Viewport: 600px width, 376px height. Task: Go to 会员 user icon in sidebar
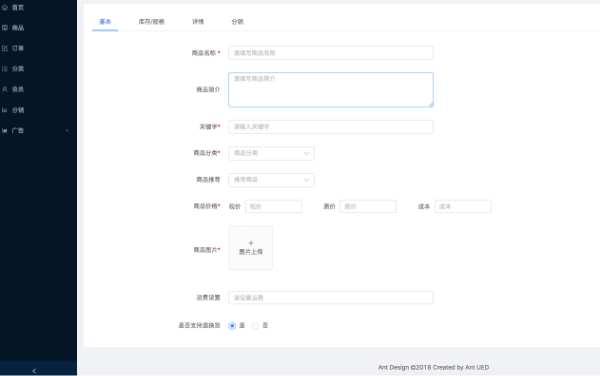[5, 89]
